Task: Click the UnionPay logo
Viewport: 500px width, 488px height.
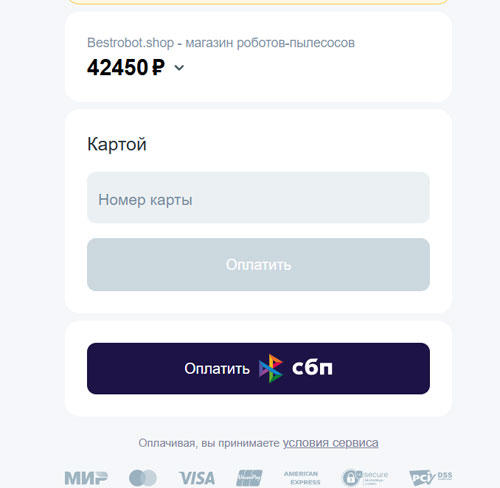Action: pyautogui.click(x=249, y=478)
